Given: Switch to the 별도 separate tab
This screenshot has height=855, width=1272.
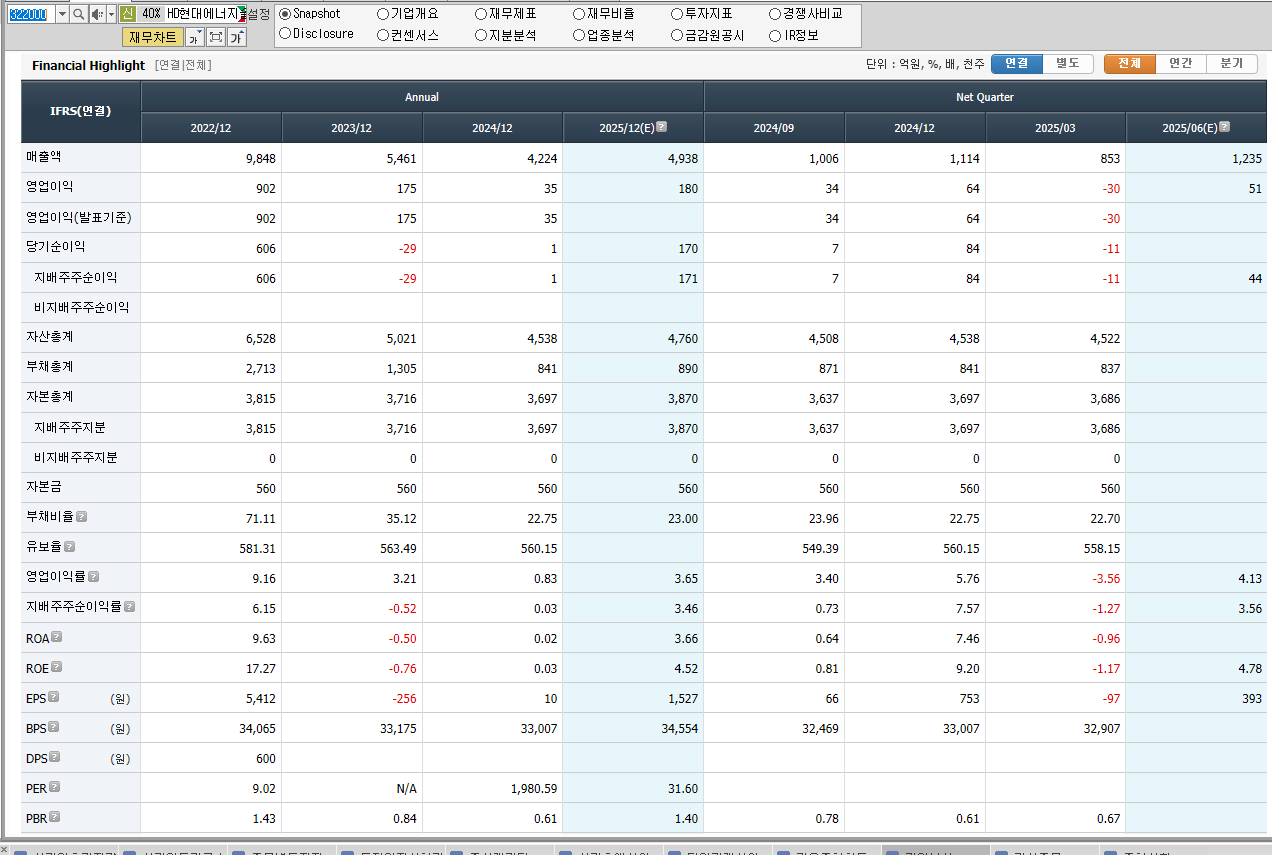Looking at the screenshot, I should click(1067, 63).
